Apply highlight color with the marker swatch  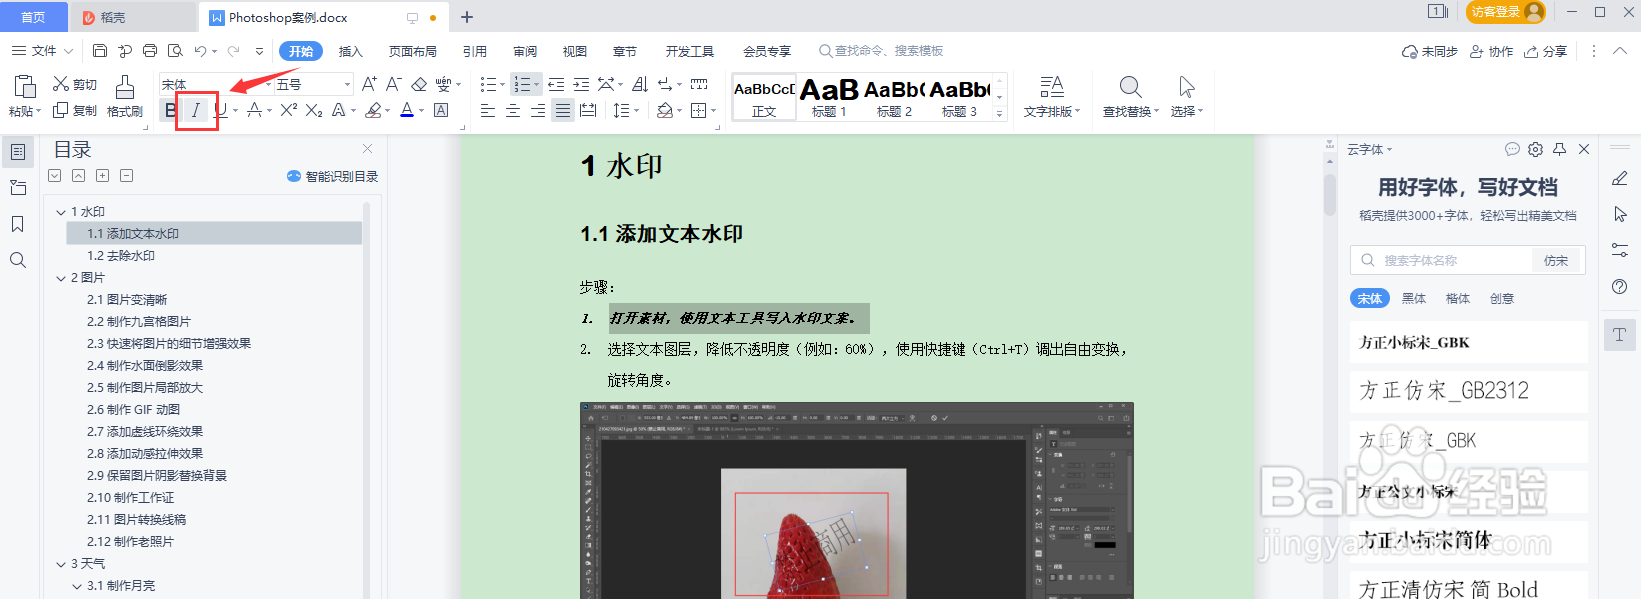[x=373, y=110]
